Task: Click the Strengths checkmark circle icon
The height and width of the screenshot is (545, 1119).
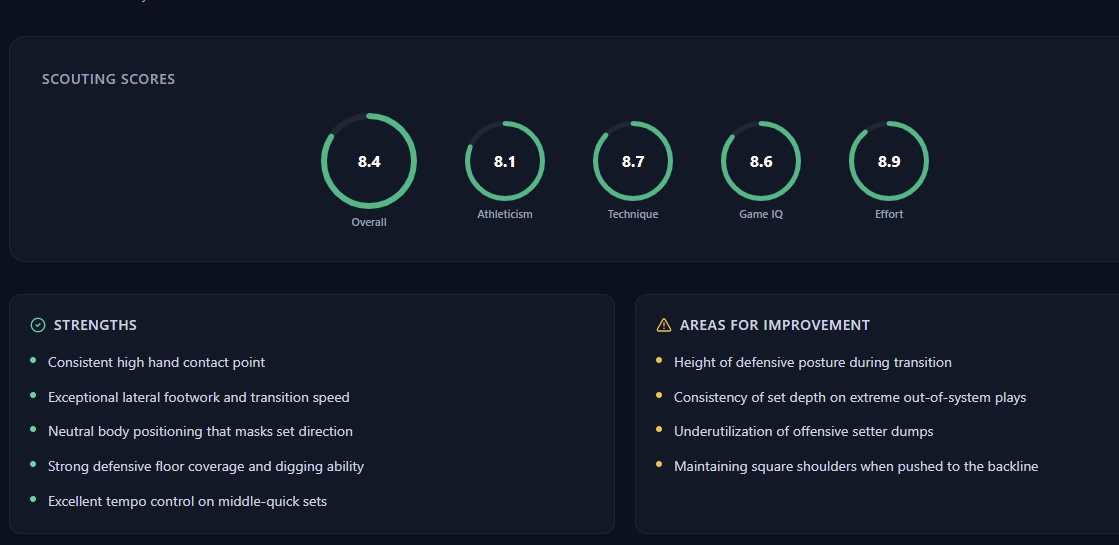Action: (x=38, y=325)
